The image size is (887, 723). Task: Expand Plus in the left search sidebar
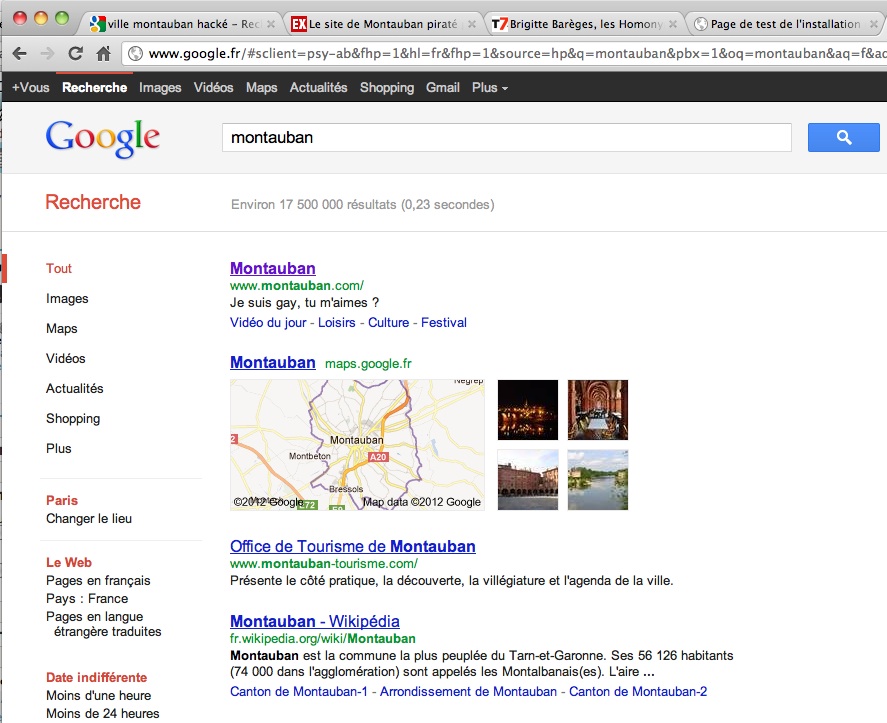pyautogui.click(x=59, y=449)
